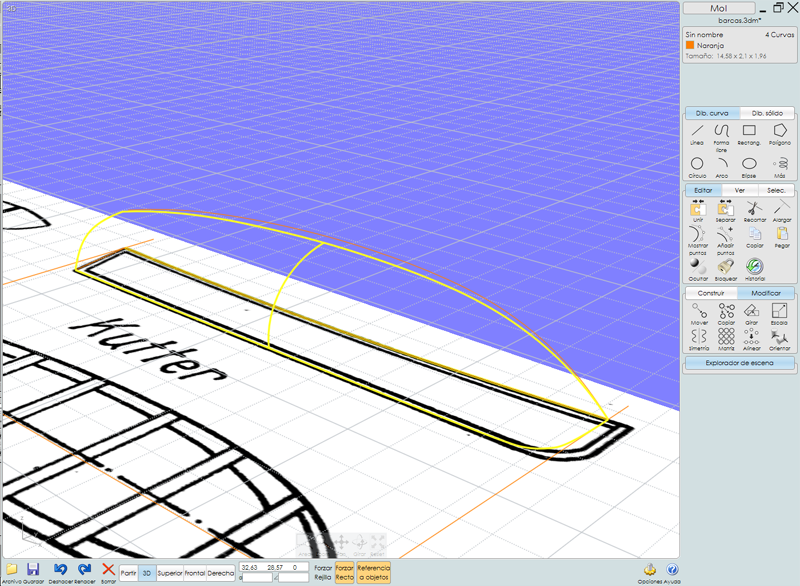Select the Elipse tool
800x586 pixels.
click(749, 167)
